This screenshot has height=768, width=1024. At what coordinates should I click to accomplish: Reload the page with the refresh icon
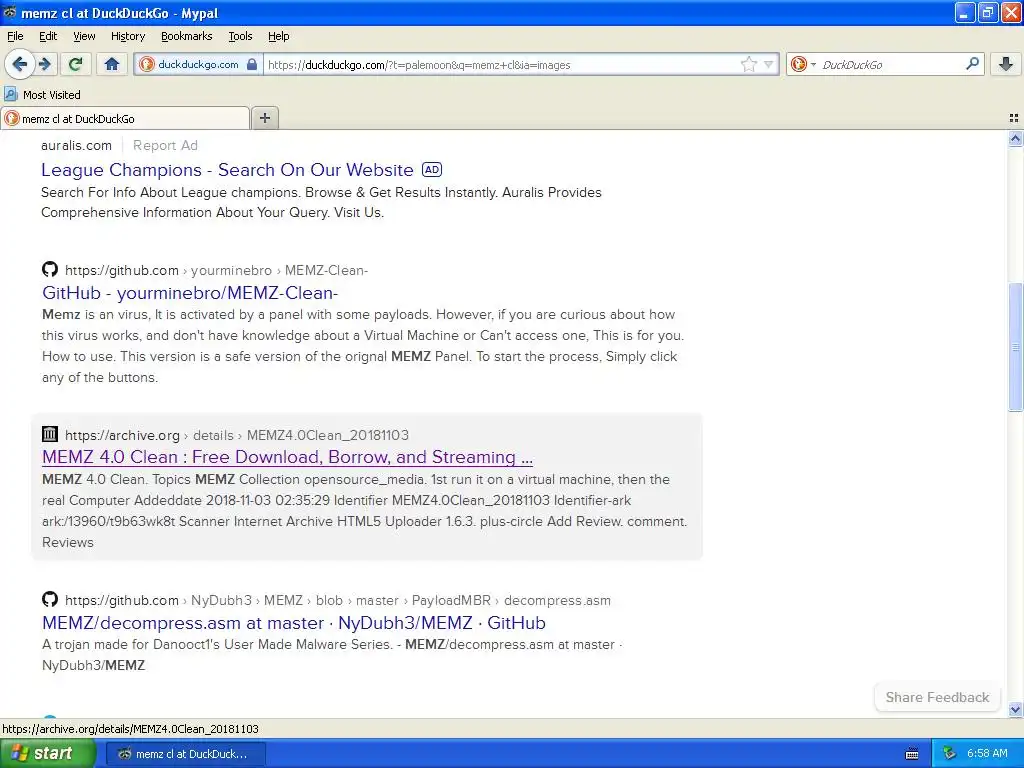pyautogui.click(x=75, y=64)
